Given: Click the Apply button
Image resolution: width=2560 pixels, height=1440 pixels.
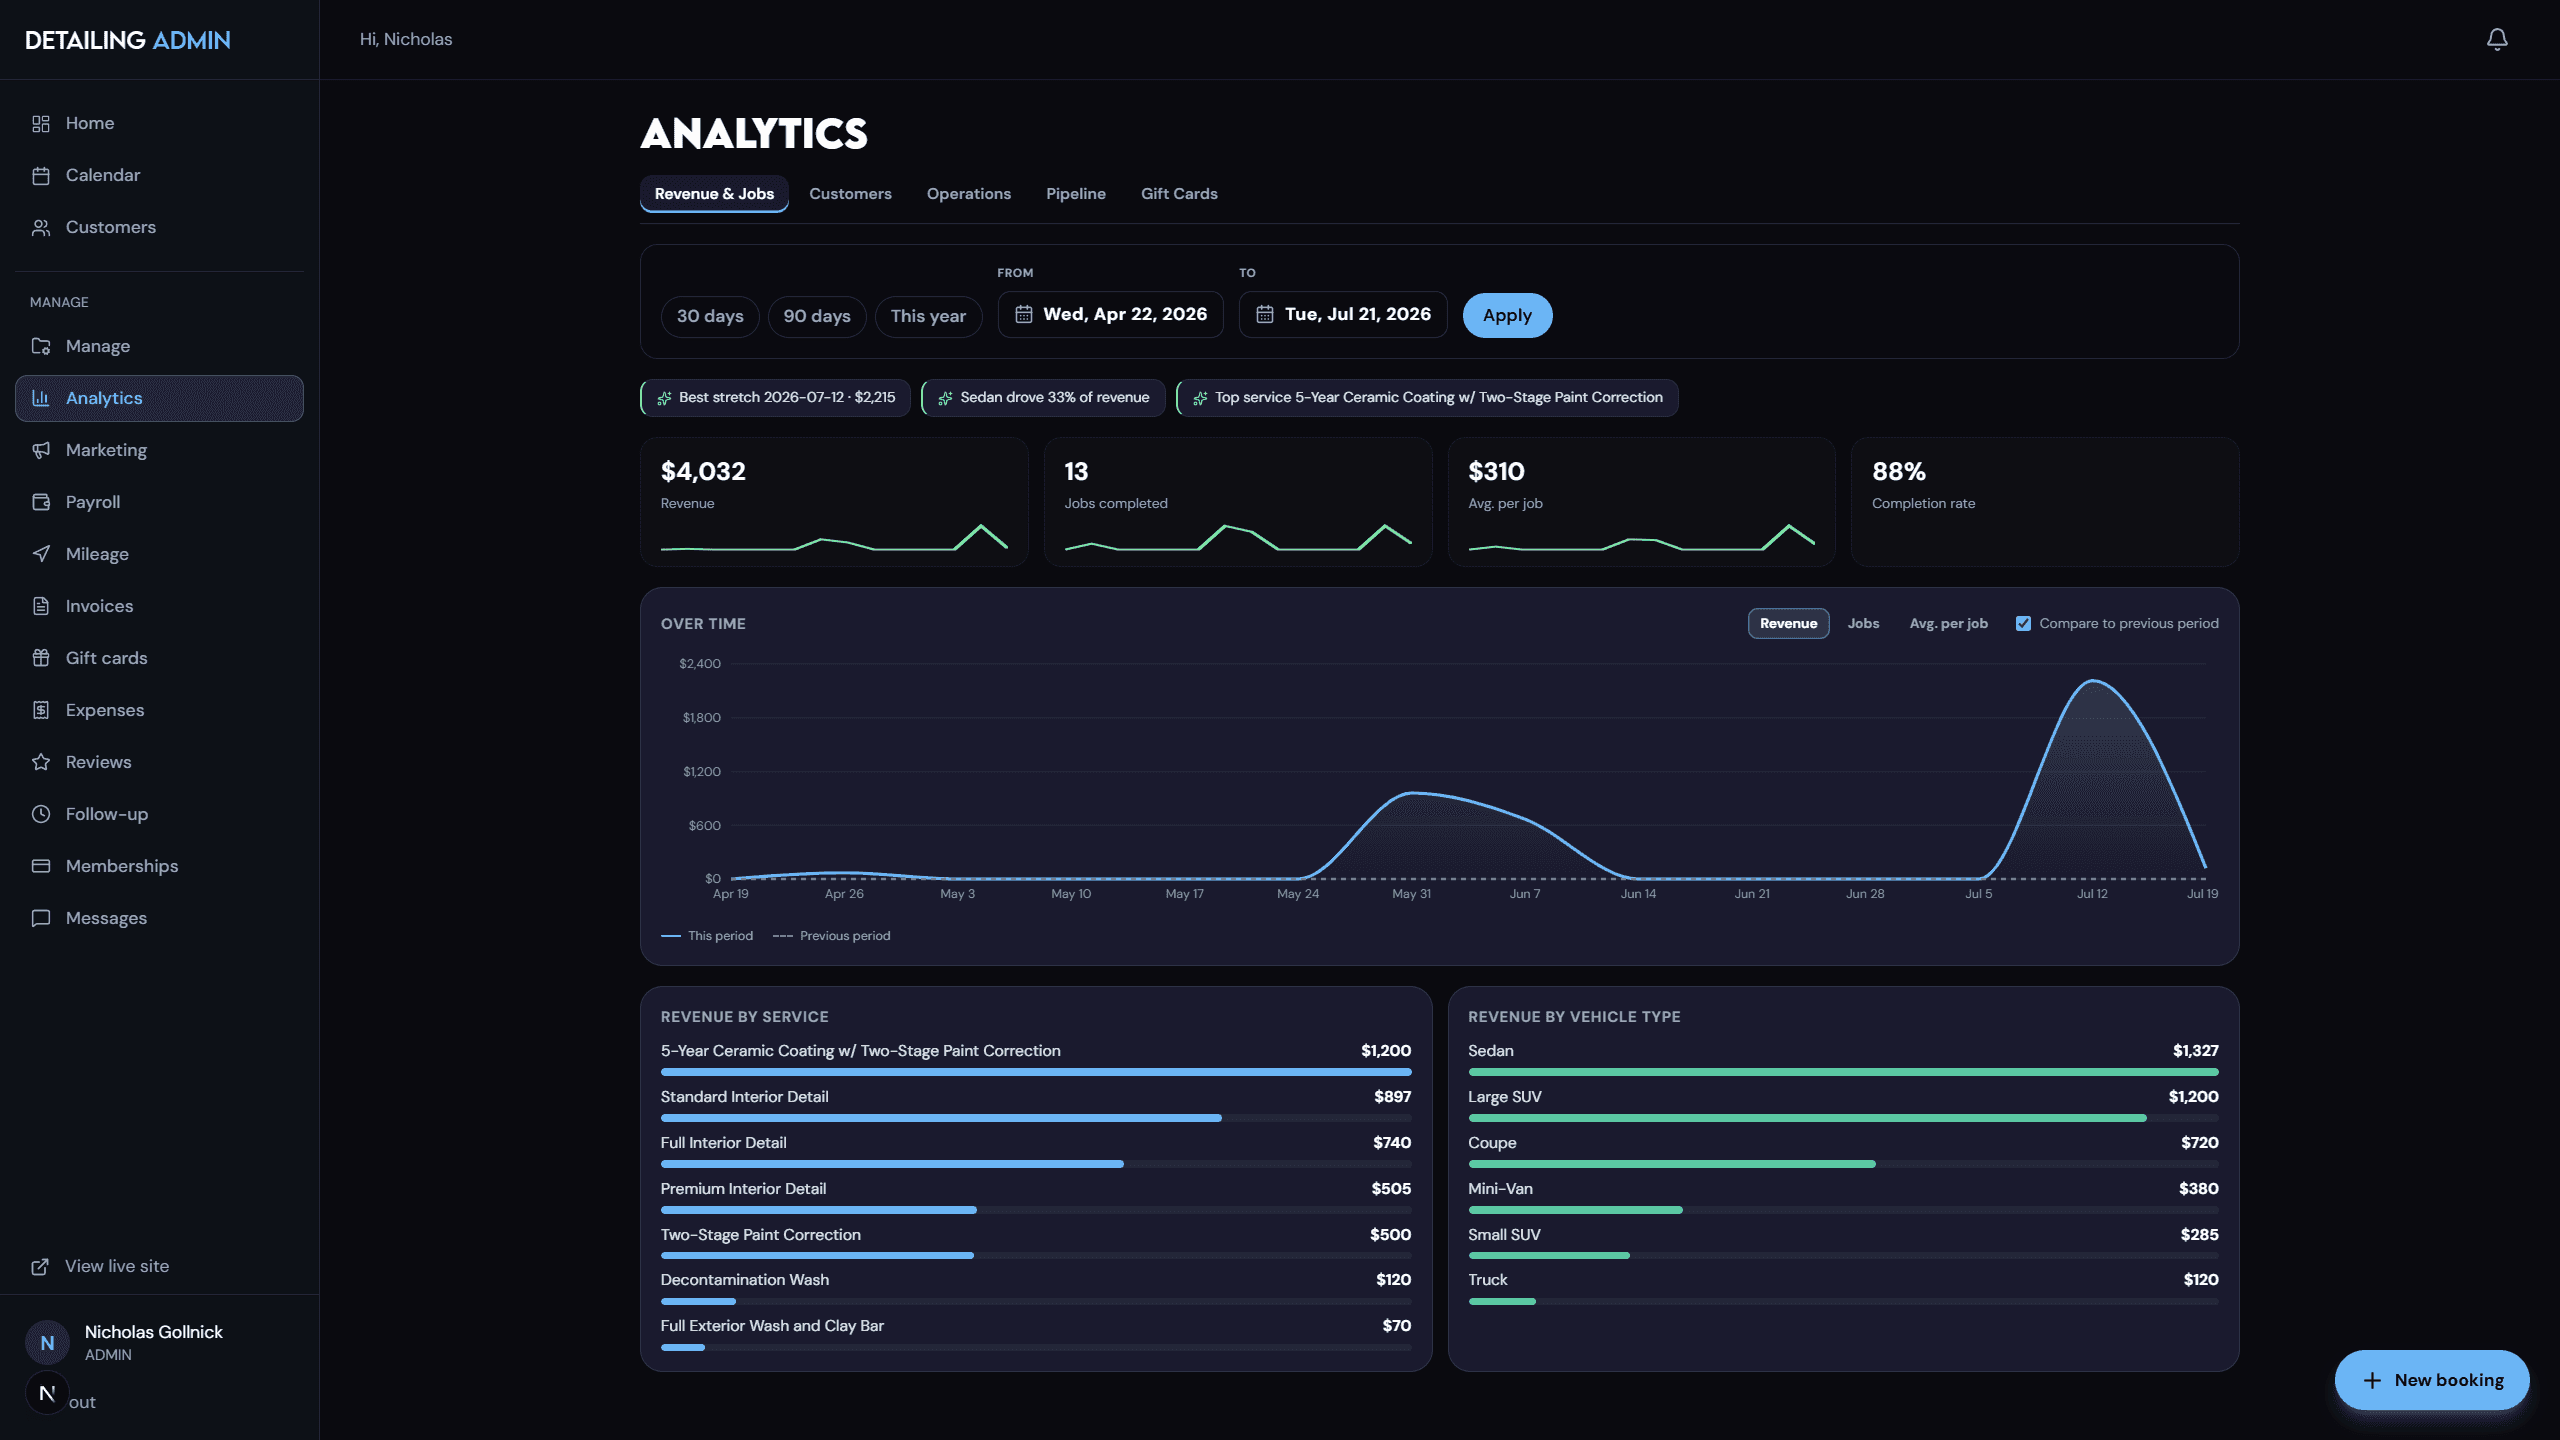Looking at the screenshot, I should [1507, 315].
